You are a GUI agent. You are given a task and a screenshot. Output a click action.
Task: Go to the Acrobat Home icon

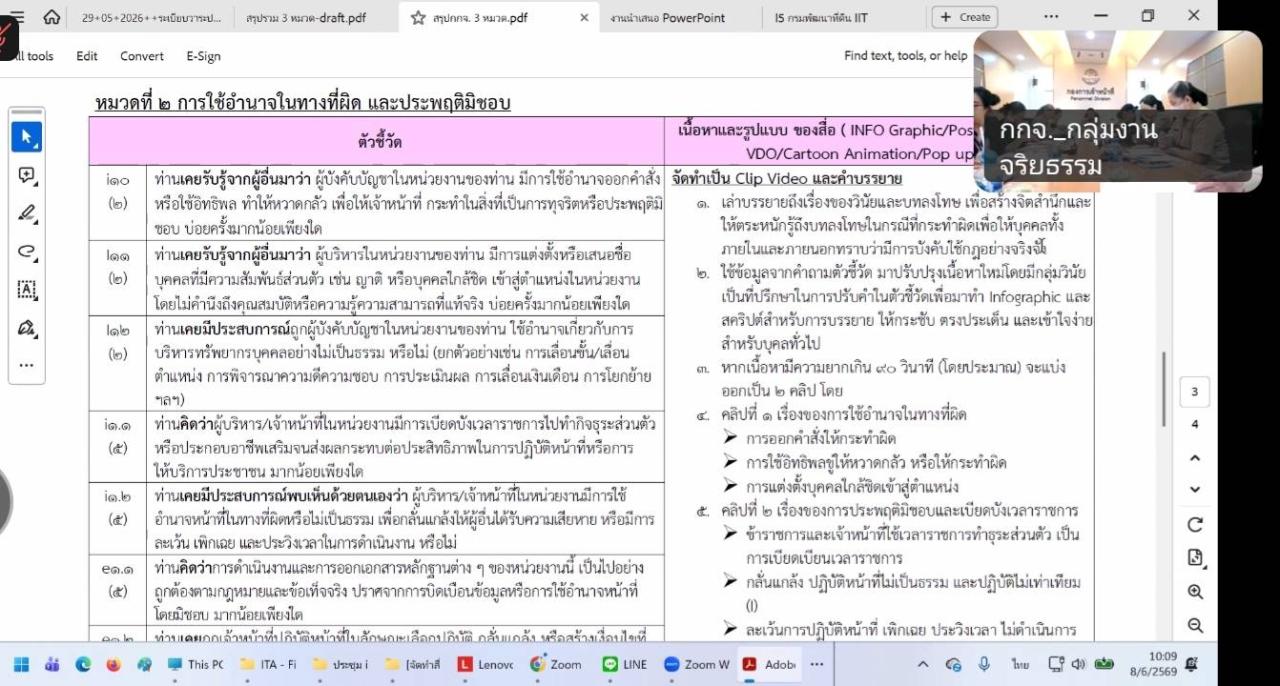[x=52, y=16]
